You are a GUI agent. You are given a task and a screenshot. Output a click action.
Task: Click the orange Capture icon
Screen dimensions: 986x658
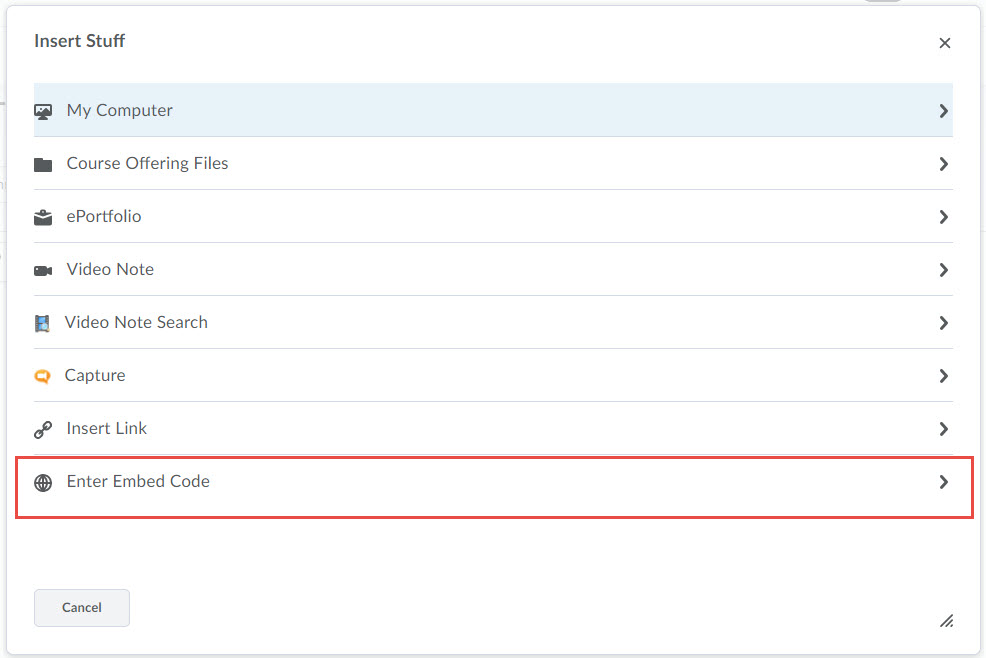[x=42, y=376]
